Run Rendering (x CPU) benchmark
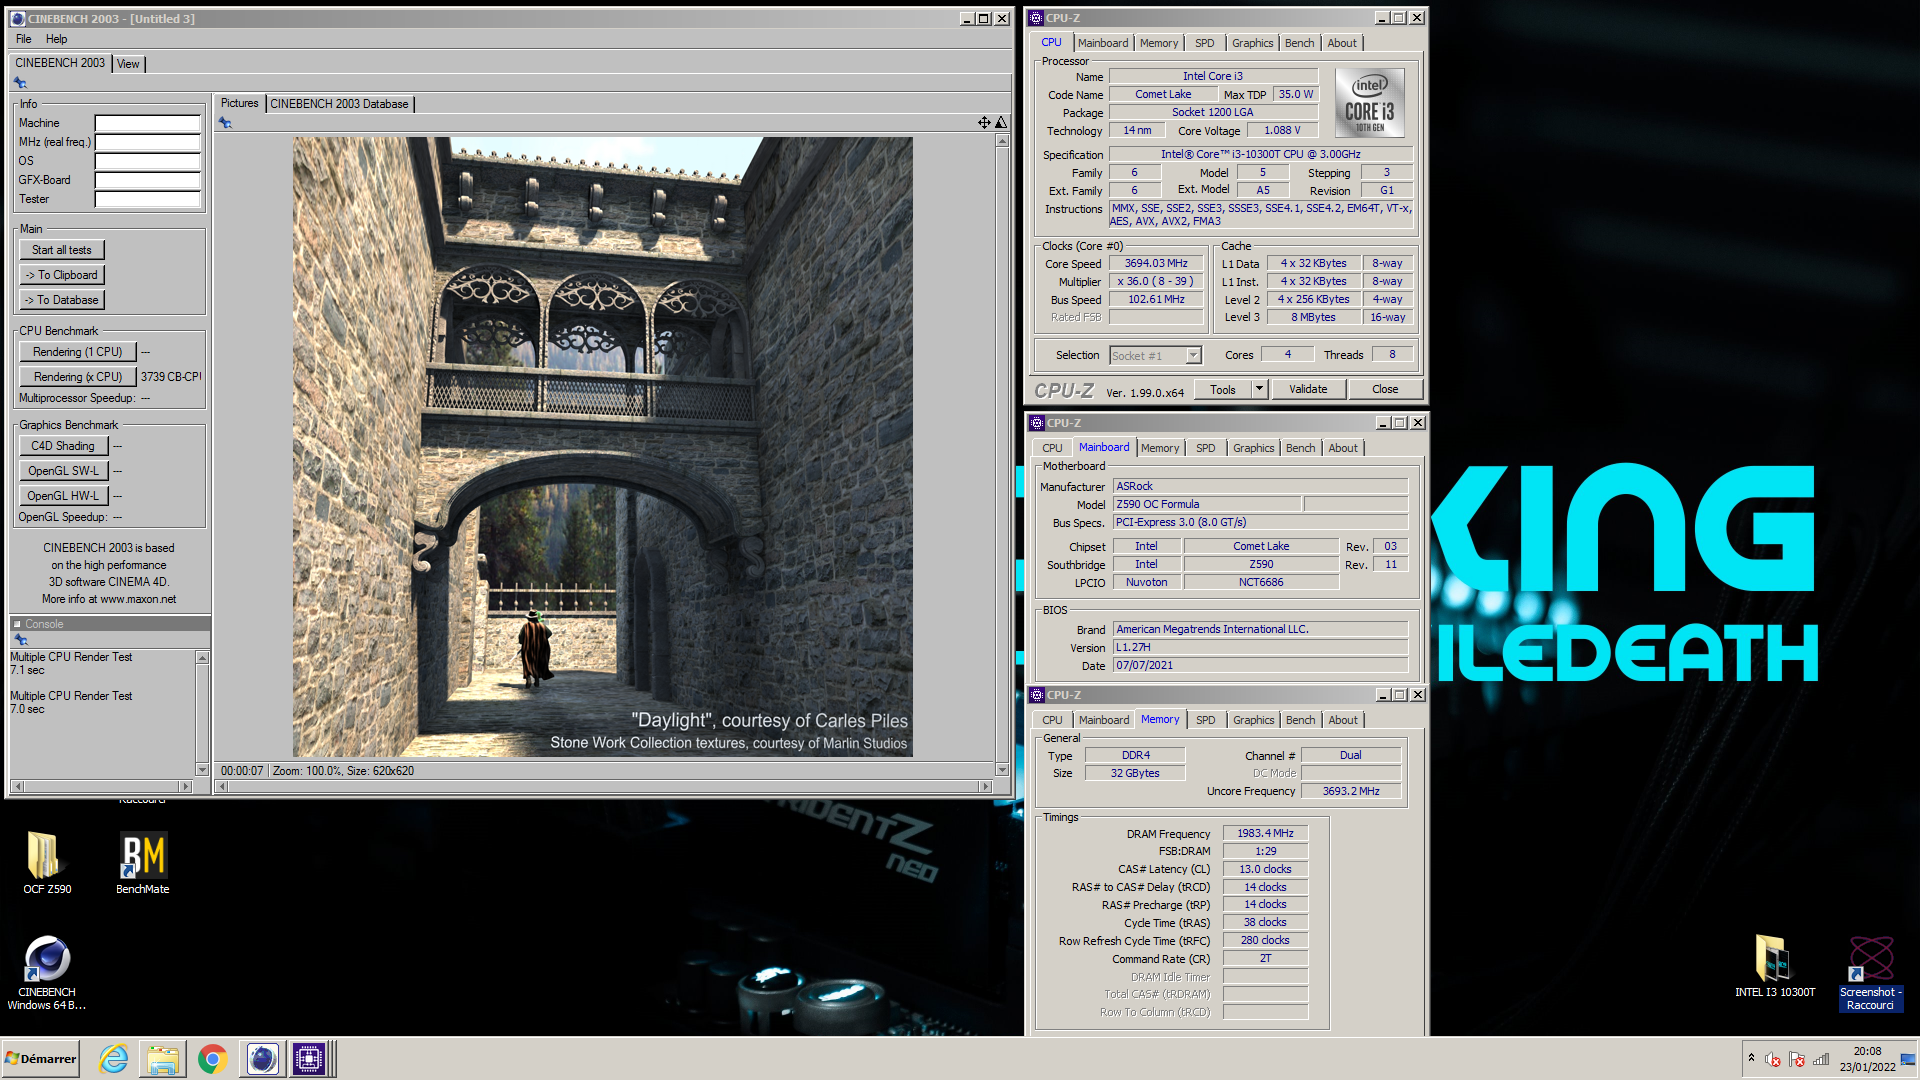 (78, 377)
